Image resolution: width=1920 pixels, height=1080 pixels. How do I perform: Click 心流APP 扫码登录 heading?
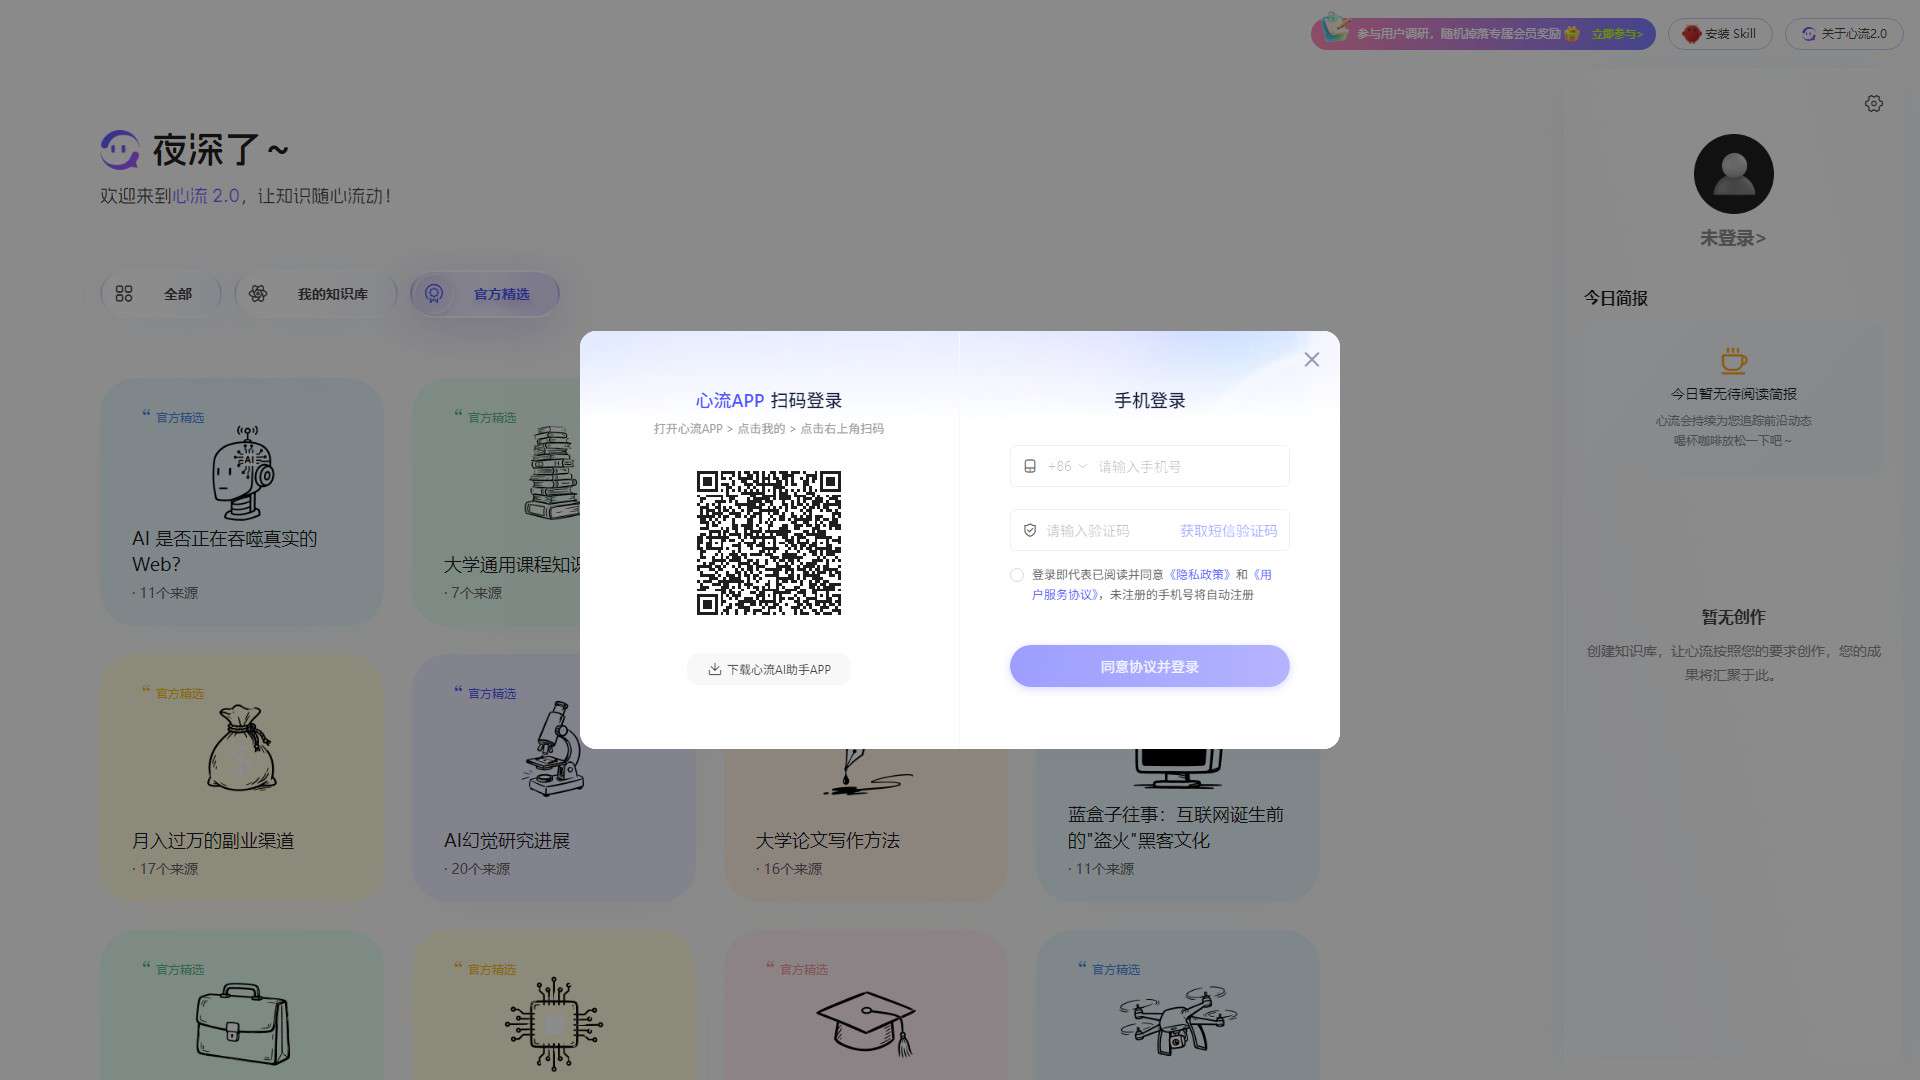coord(769,401)
